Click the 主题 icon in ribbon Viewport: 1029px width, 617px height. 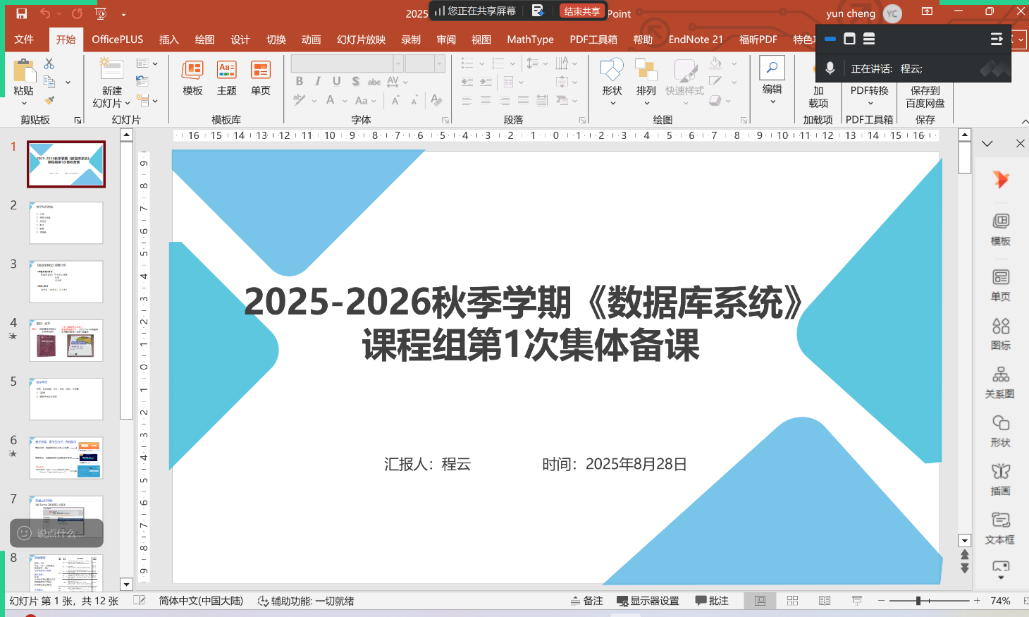pyautogui.click(x=227, y=76)
